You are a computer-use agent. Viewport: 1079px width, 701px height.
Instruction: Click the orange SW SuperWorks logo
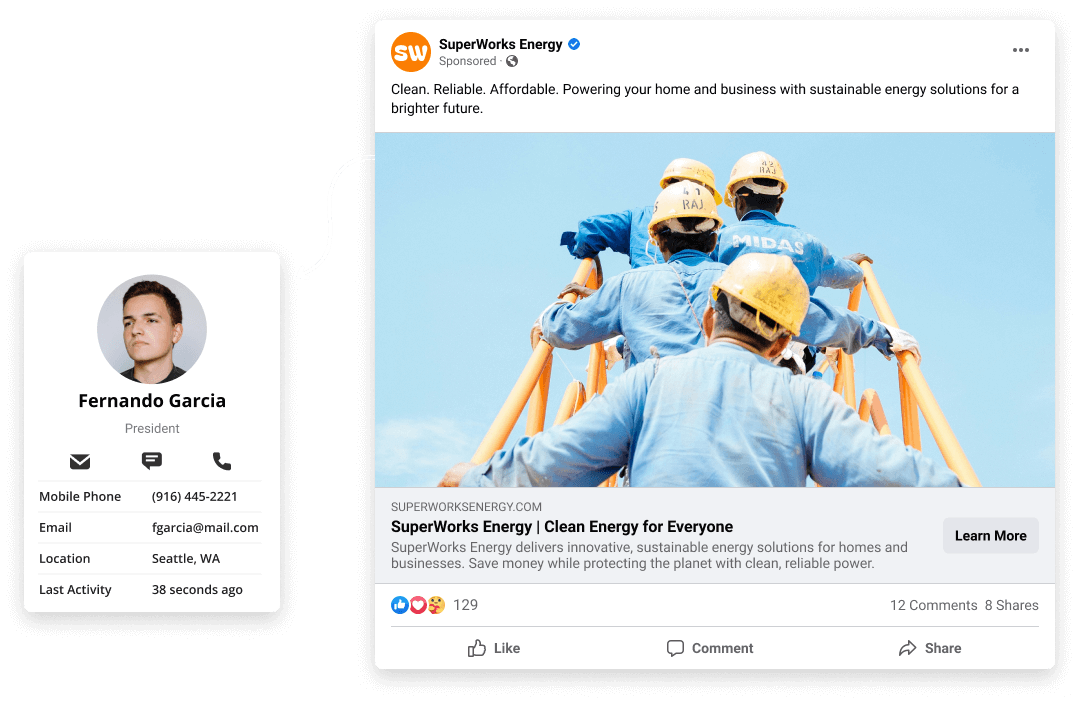pos(411,52)
